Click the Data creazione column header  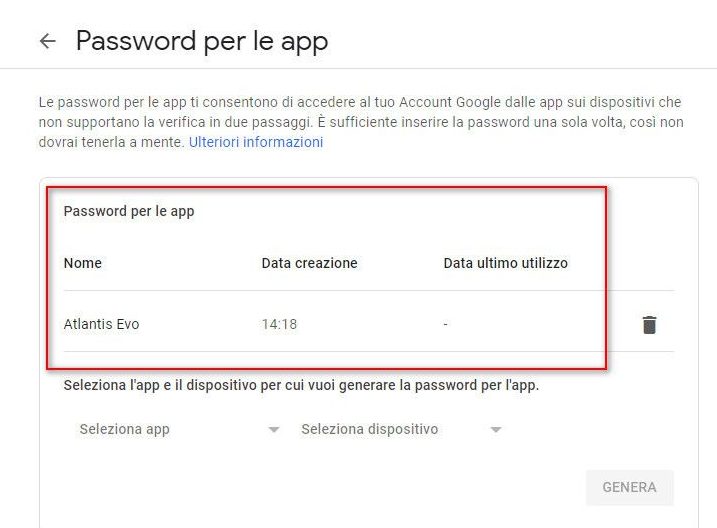coord(309,263)
